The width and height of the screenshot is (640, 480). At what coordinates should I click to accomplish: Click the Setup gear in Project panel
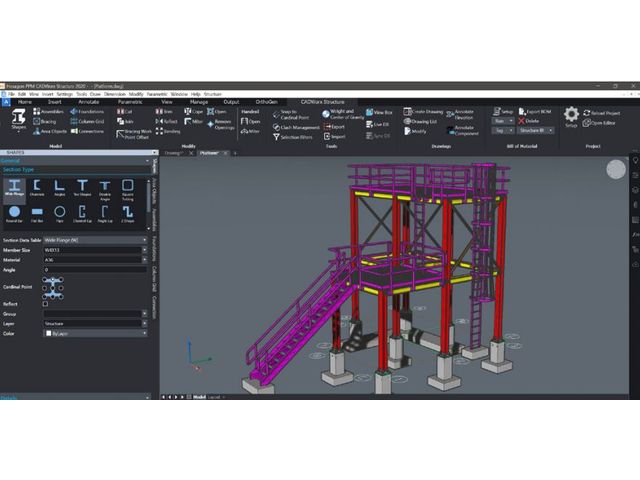click(571, 117)
